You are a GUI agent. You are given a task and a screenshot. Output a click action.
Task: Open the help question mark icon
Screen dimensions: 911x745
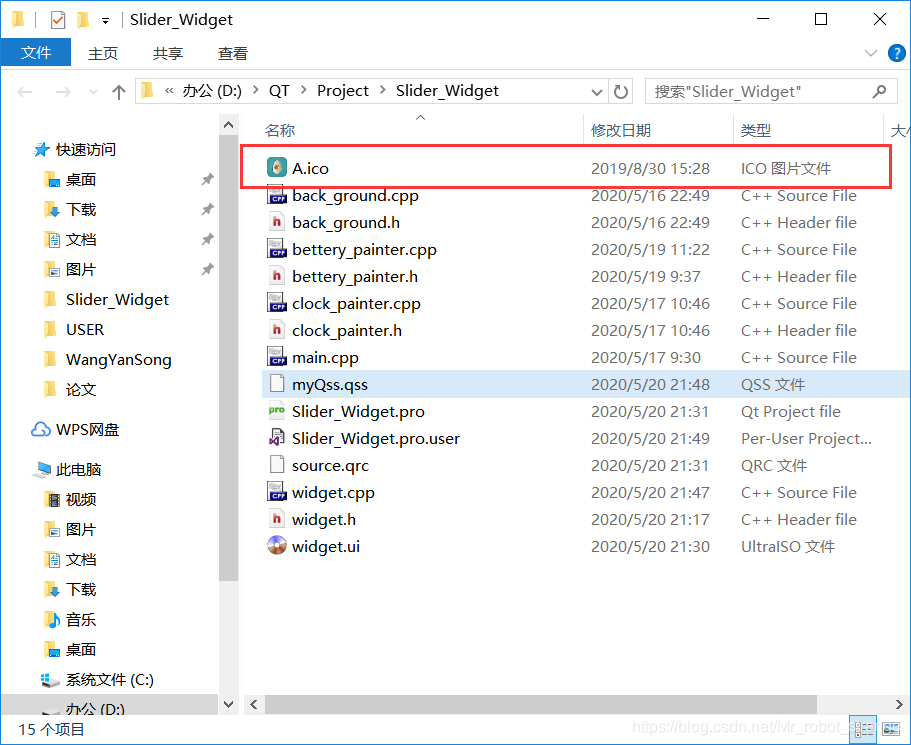pos(896,53)
